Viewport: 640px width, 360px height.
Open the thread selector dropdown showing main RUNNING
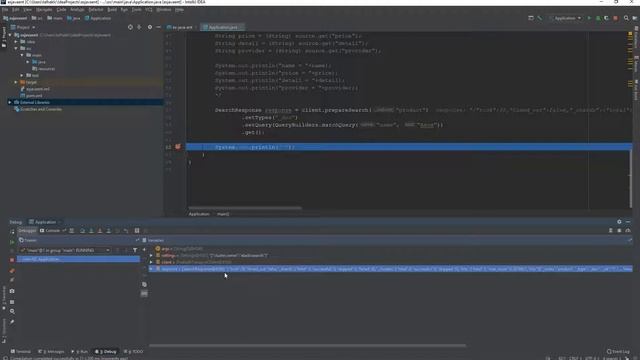[65, 250]
